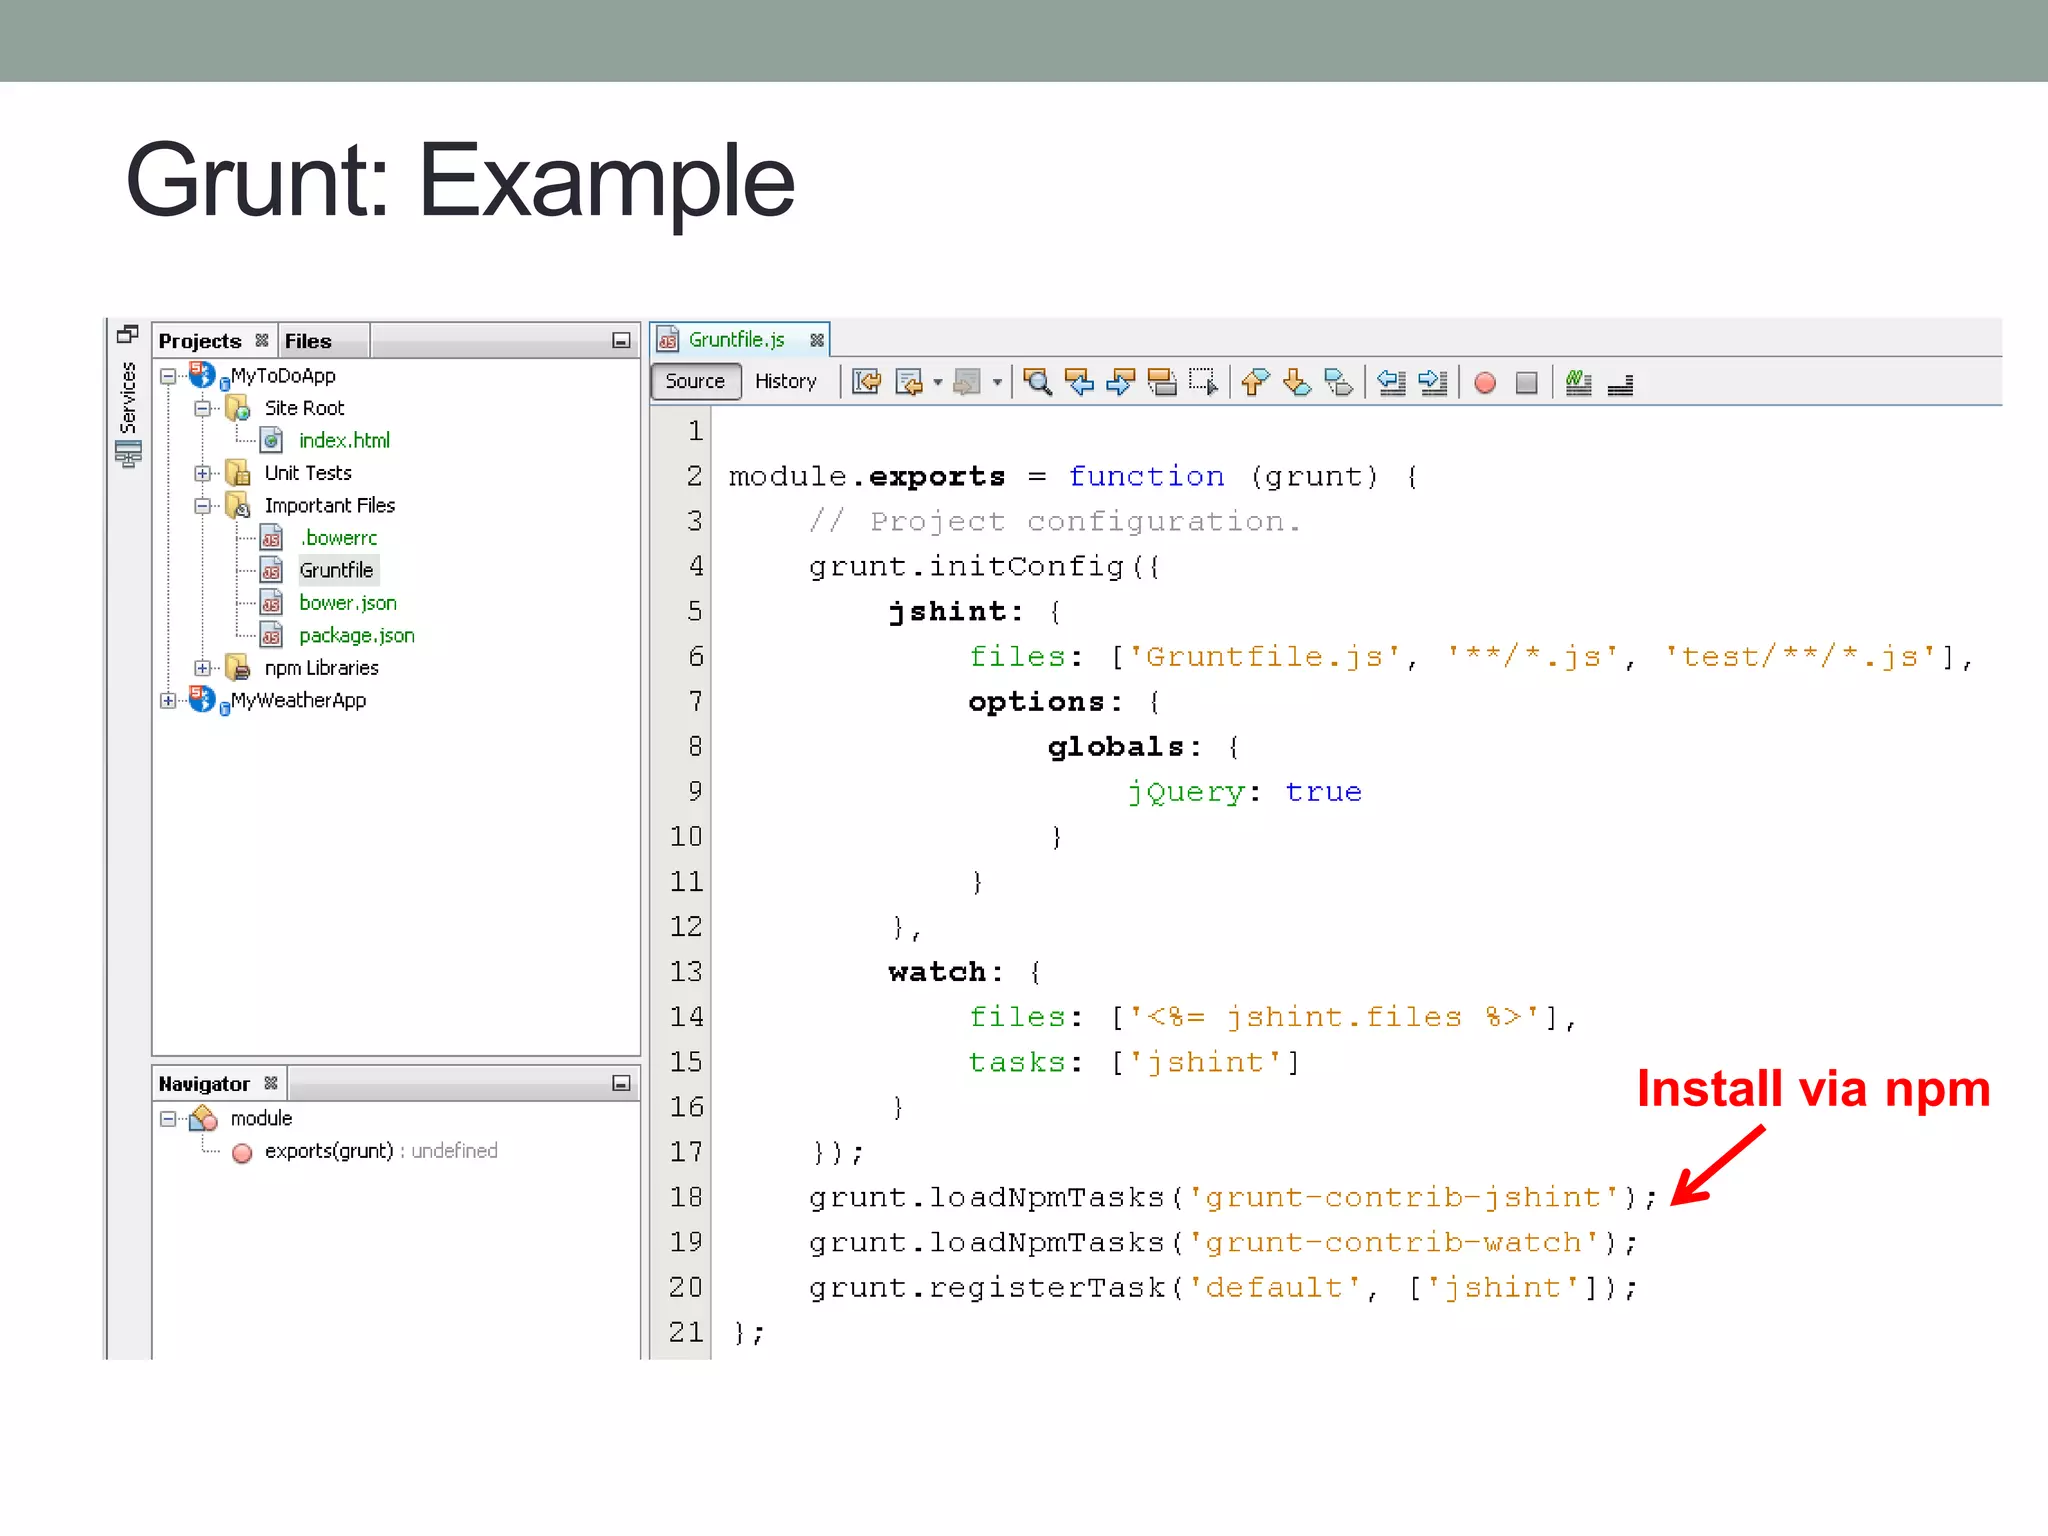Click Shift Line Left icon
The height and width of the screenshot is (1536, 2048).
(1391, 382)
